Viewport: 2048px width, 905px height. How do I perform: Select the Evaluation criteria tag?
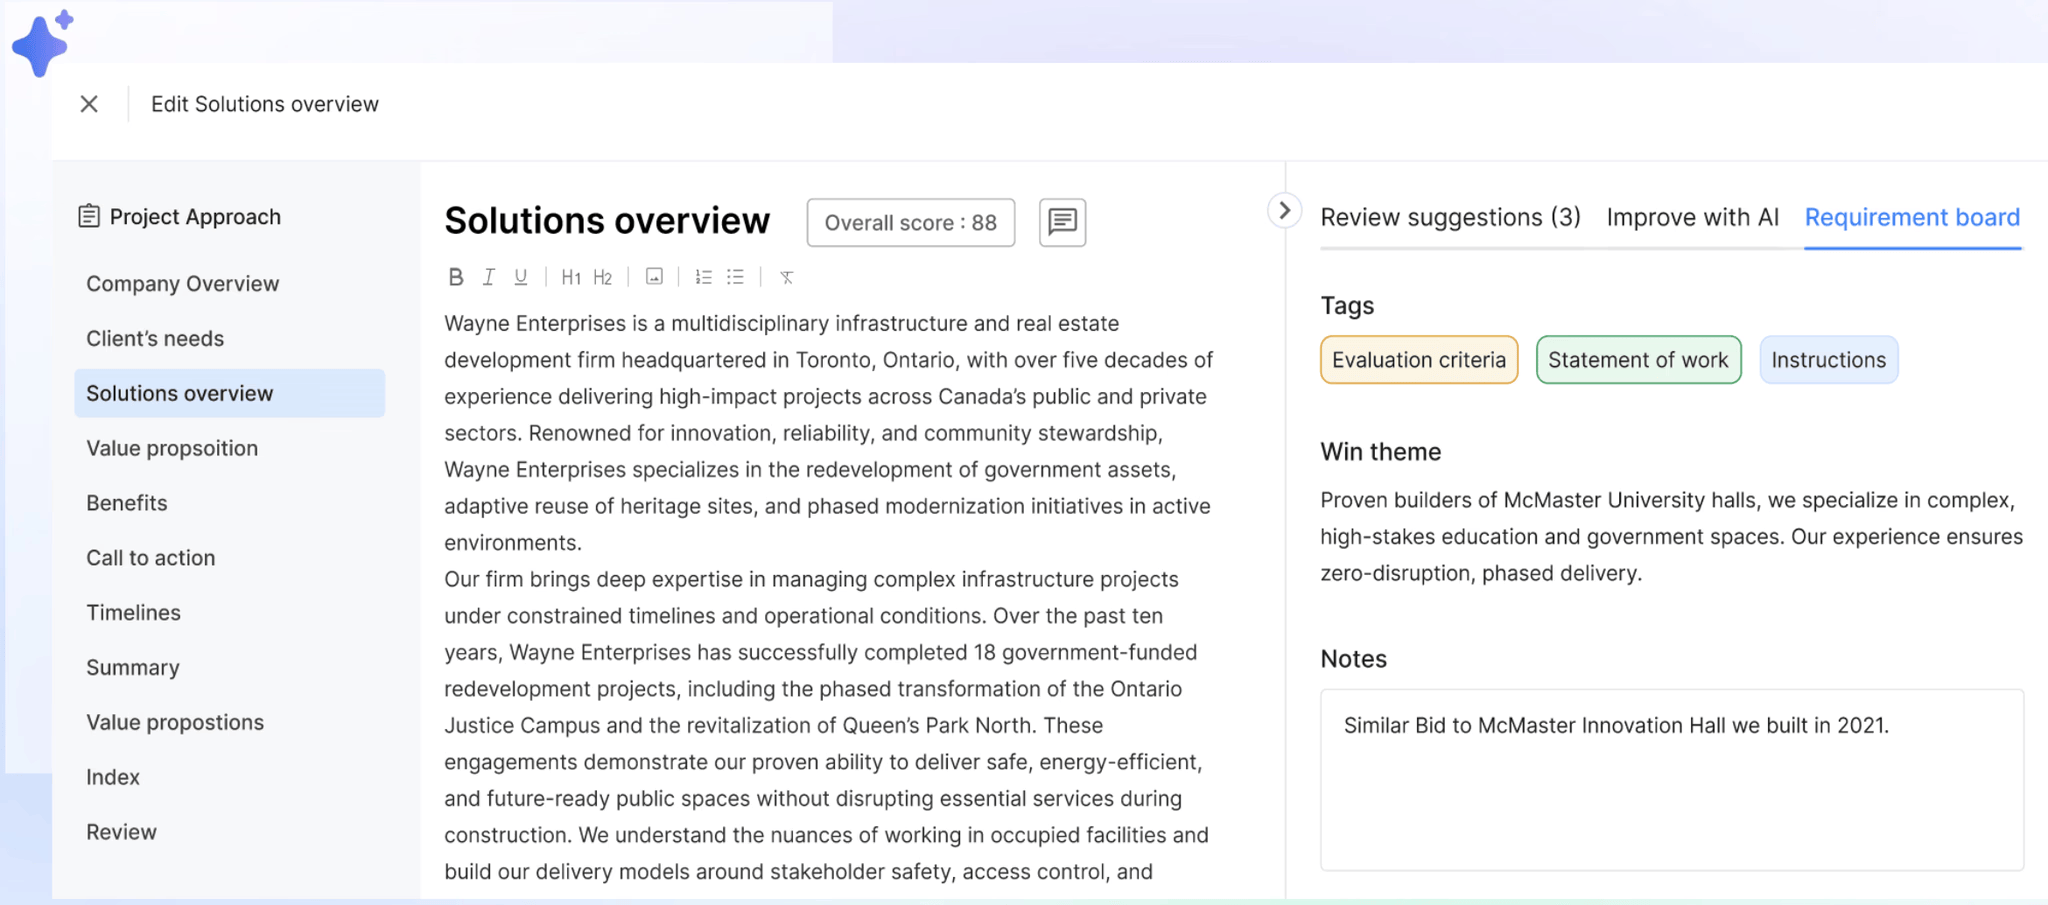(1418, 359)
